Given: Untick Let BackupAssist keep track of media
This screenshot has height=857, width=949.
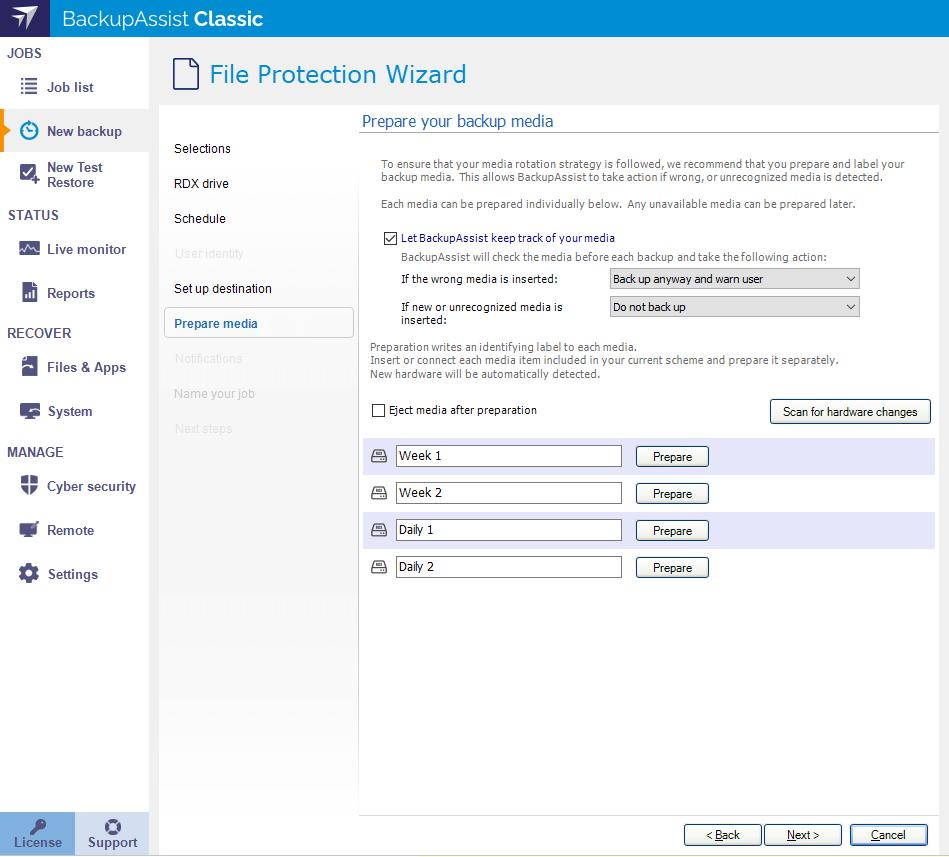Looking at the screenshot, I should point(390,238).
